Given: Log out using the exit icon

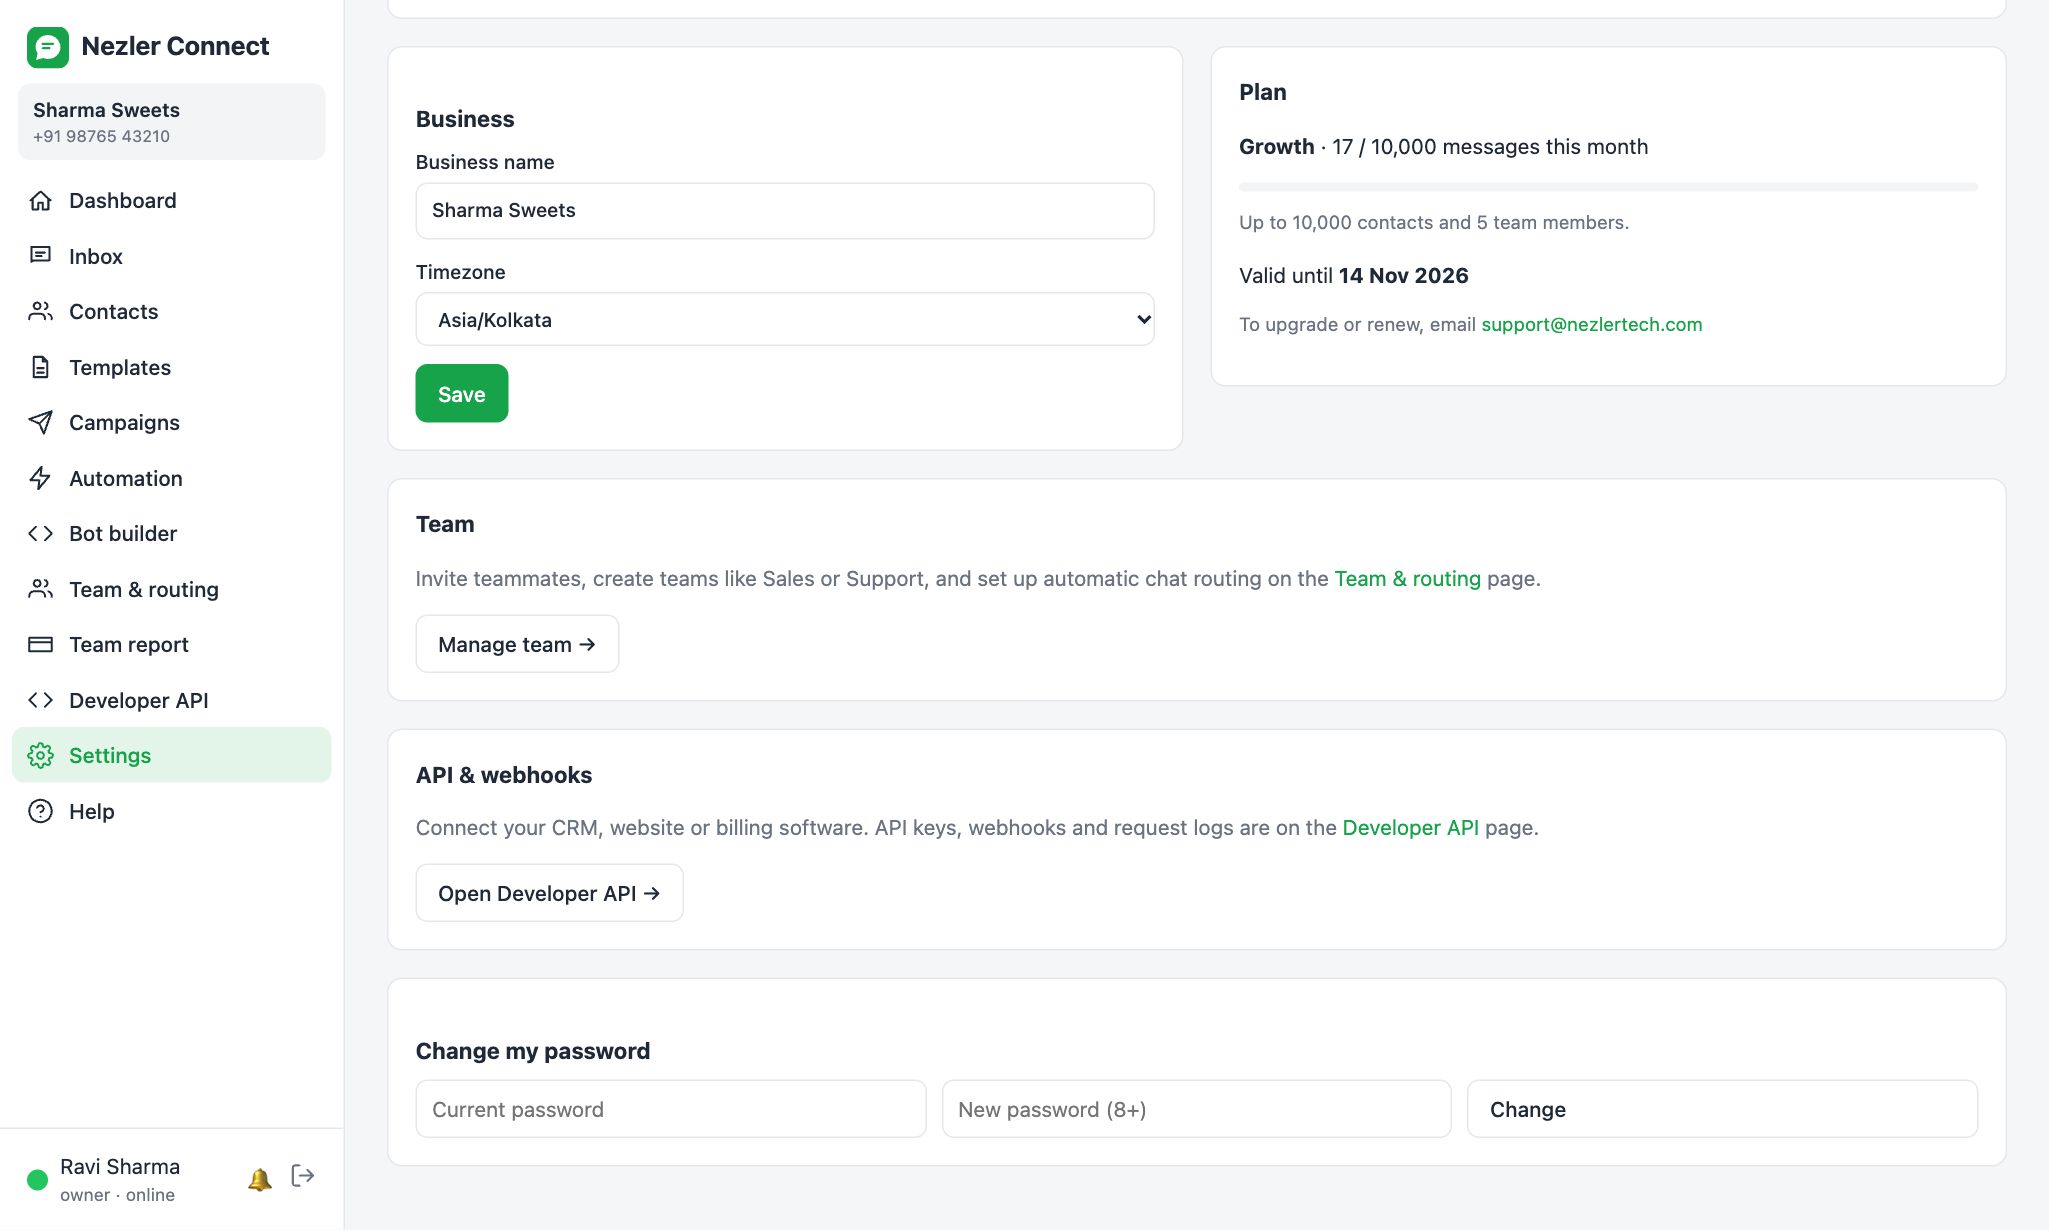Looking at the screenshot, I should click(x=303, y=1176).
